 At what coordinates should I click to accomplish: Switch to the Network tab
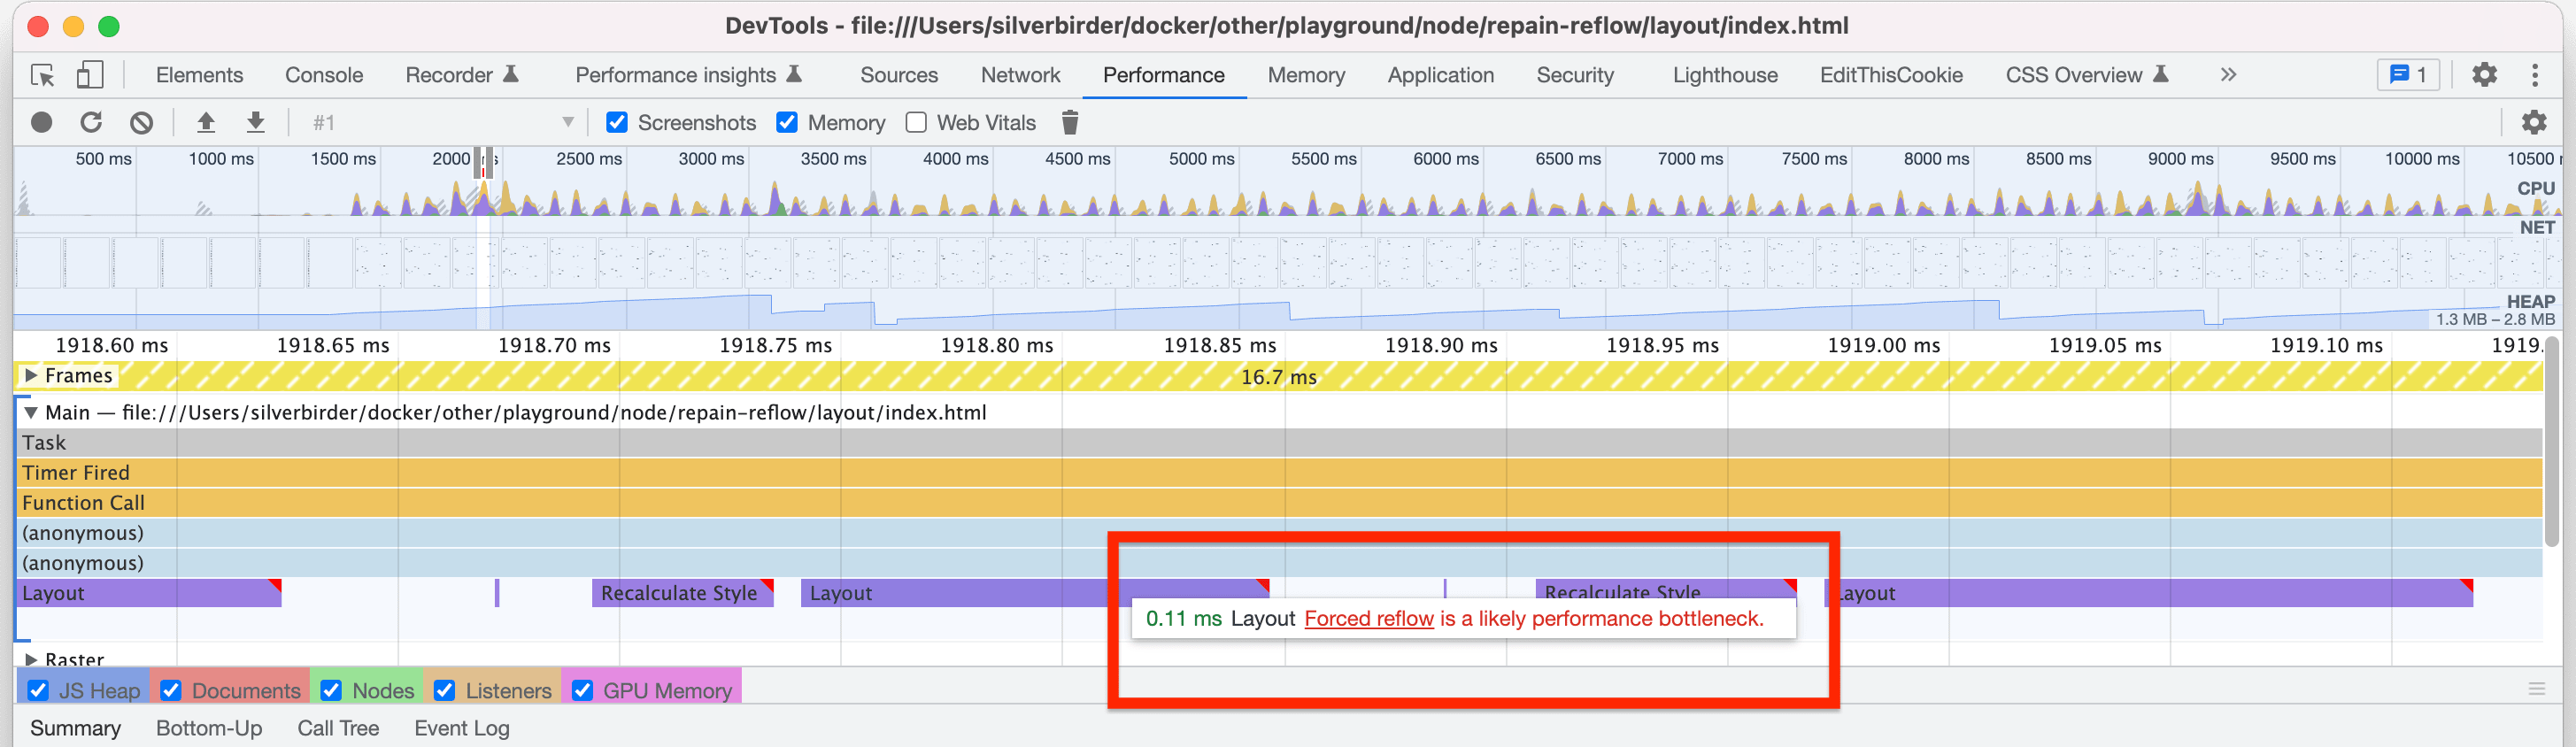(1020, 75)
